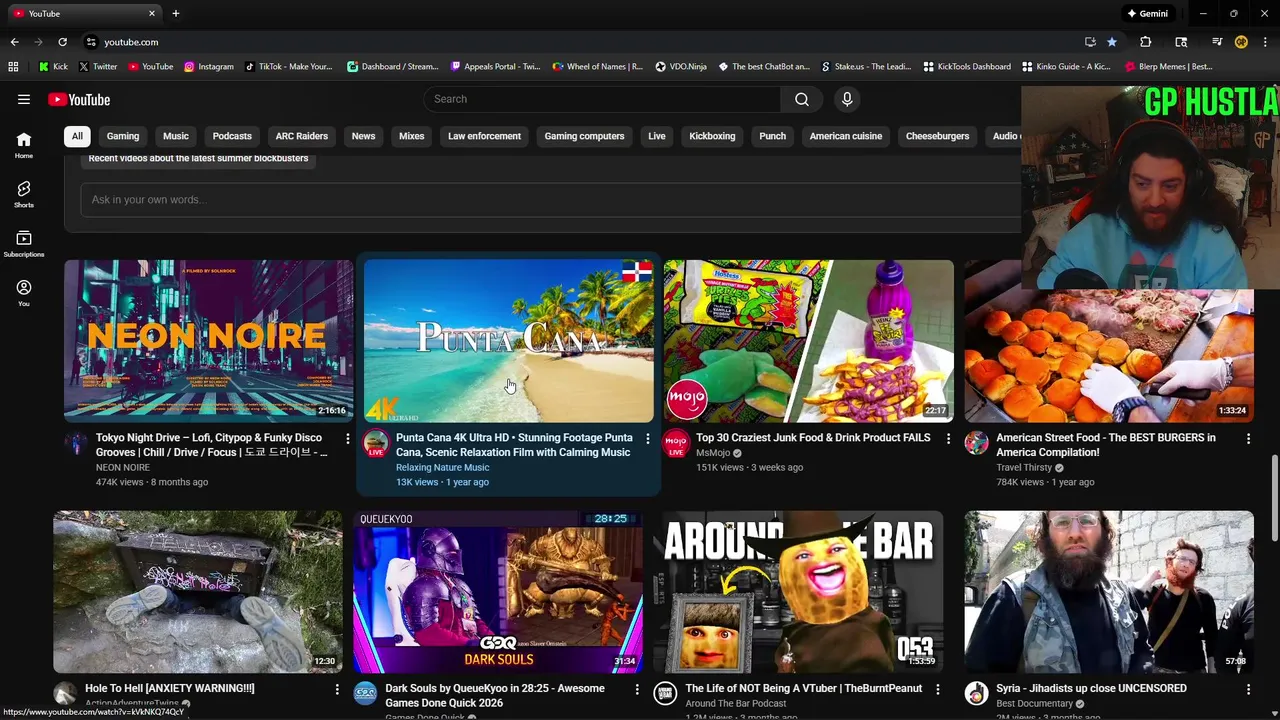Viewport: 1280px width, 720px height.
Task: Select the Music filter chip
Action: point(176,136)
